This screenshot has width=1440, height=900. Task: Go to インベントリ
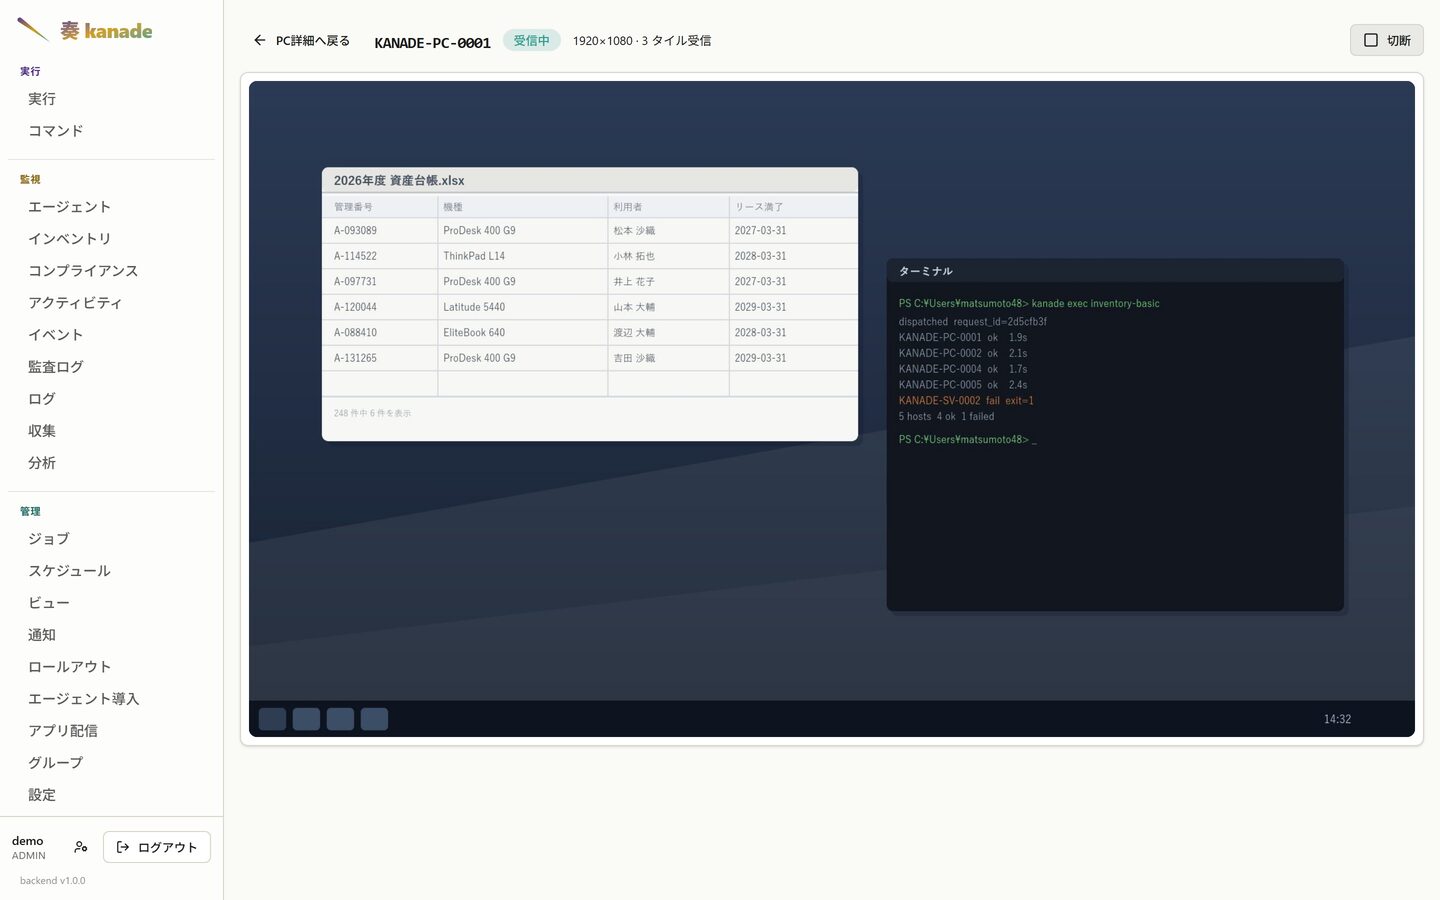[x=111, y=239]
